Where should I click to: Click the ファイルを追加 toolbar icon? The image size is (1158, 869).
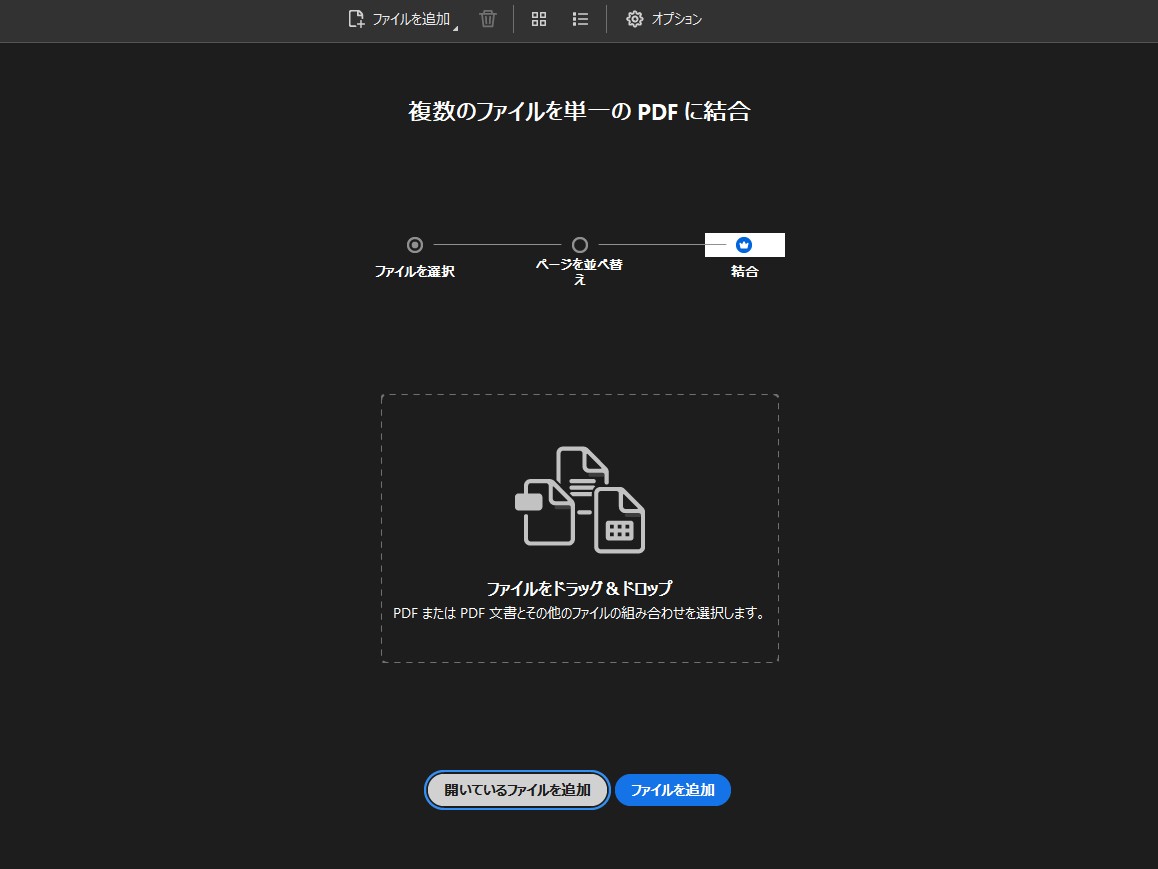356,18
